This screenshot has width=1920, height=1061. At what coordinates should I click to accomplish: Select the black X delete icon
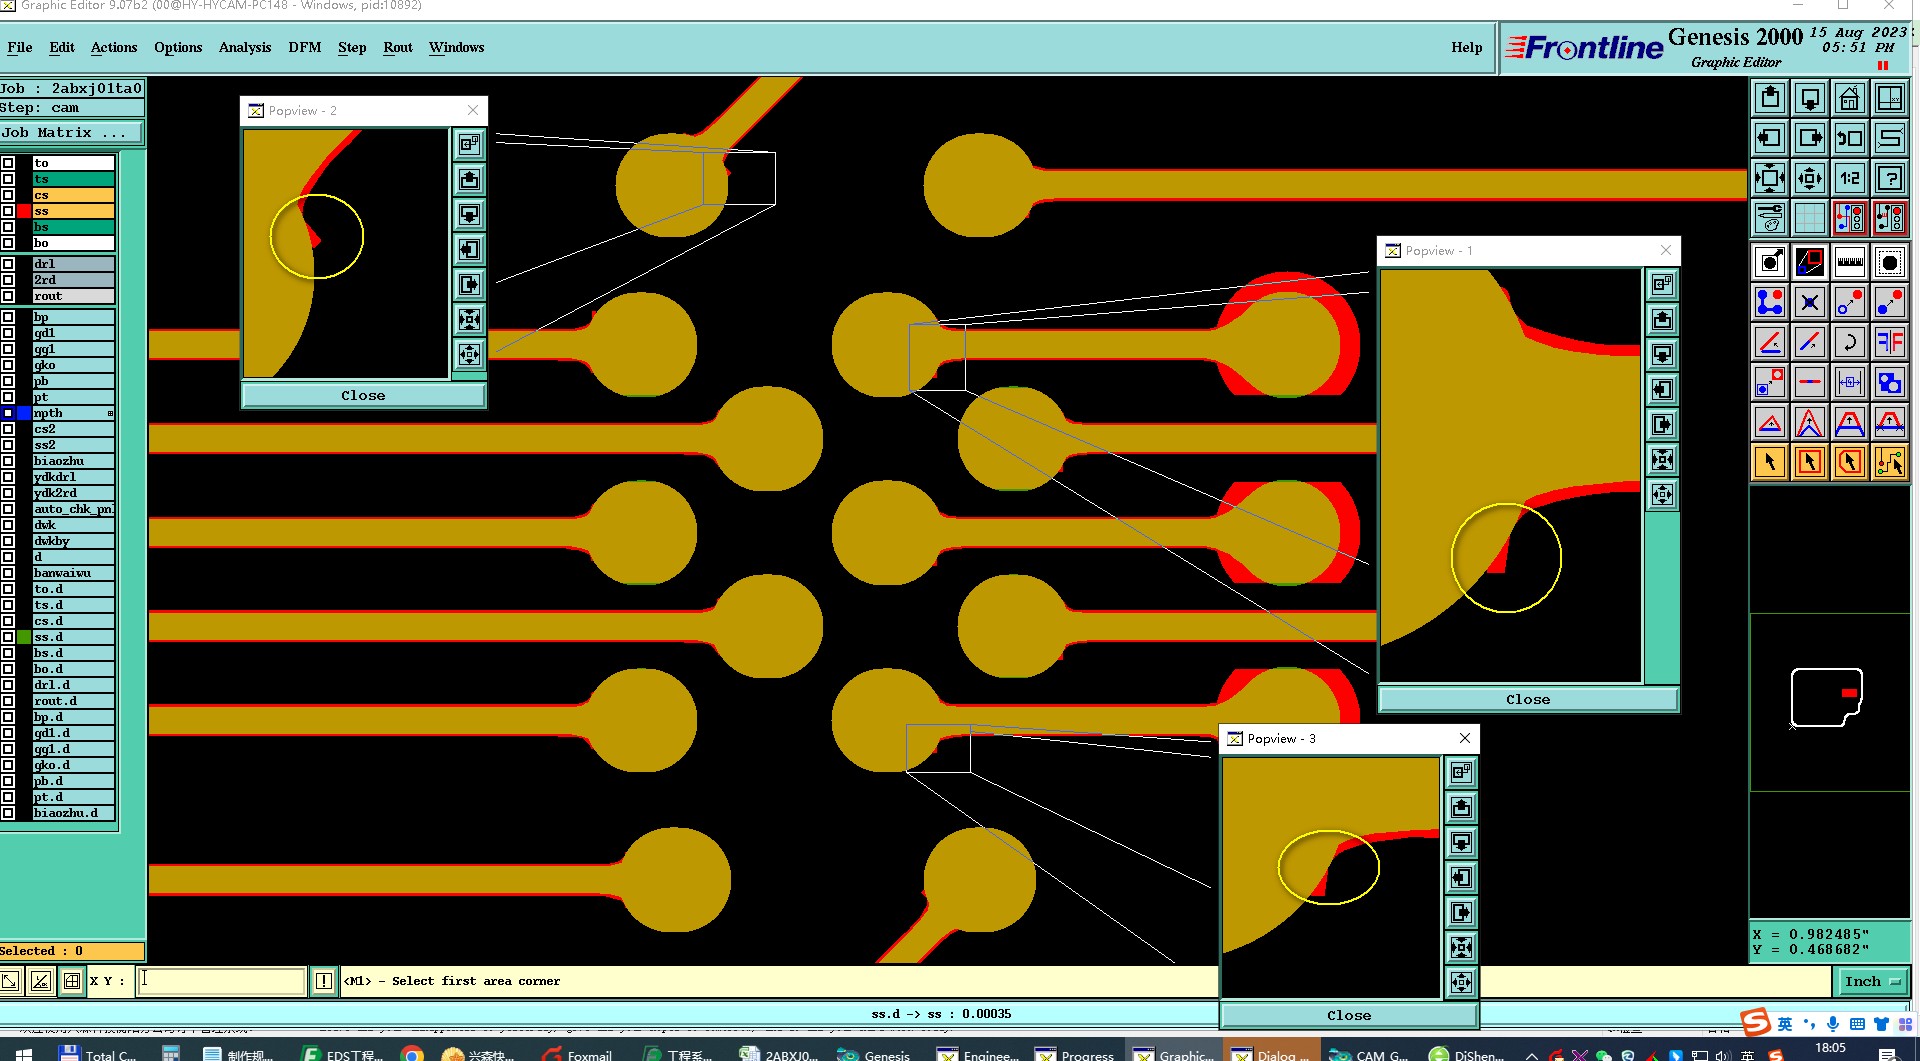pyautogui.click(x=1810, y=302)
